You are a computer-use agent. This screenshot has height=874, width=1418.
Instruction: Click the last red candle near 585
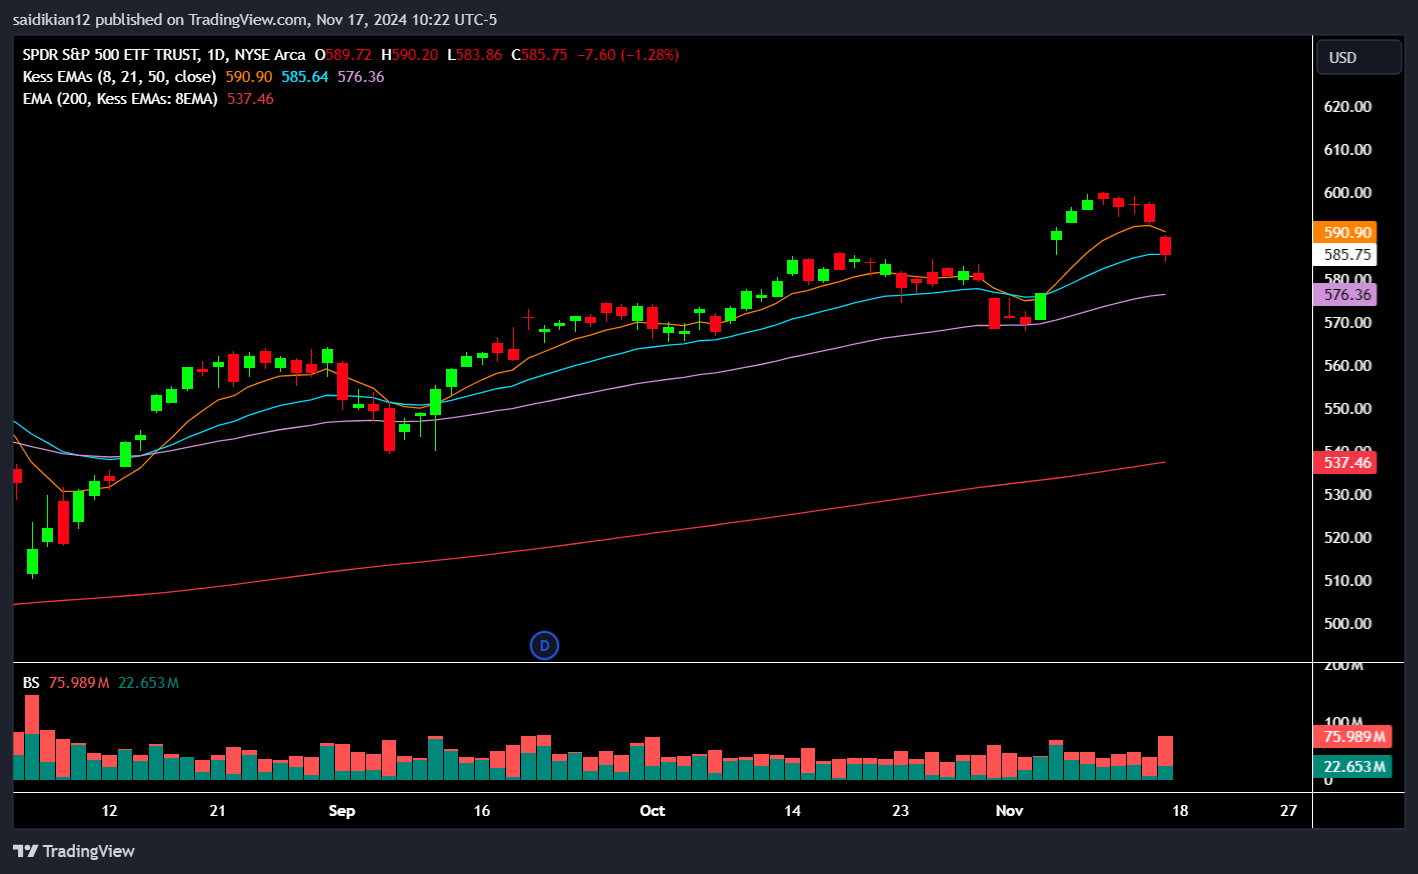click(1165, 246)
